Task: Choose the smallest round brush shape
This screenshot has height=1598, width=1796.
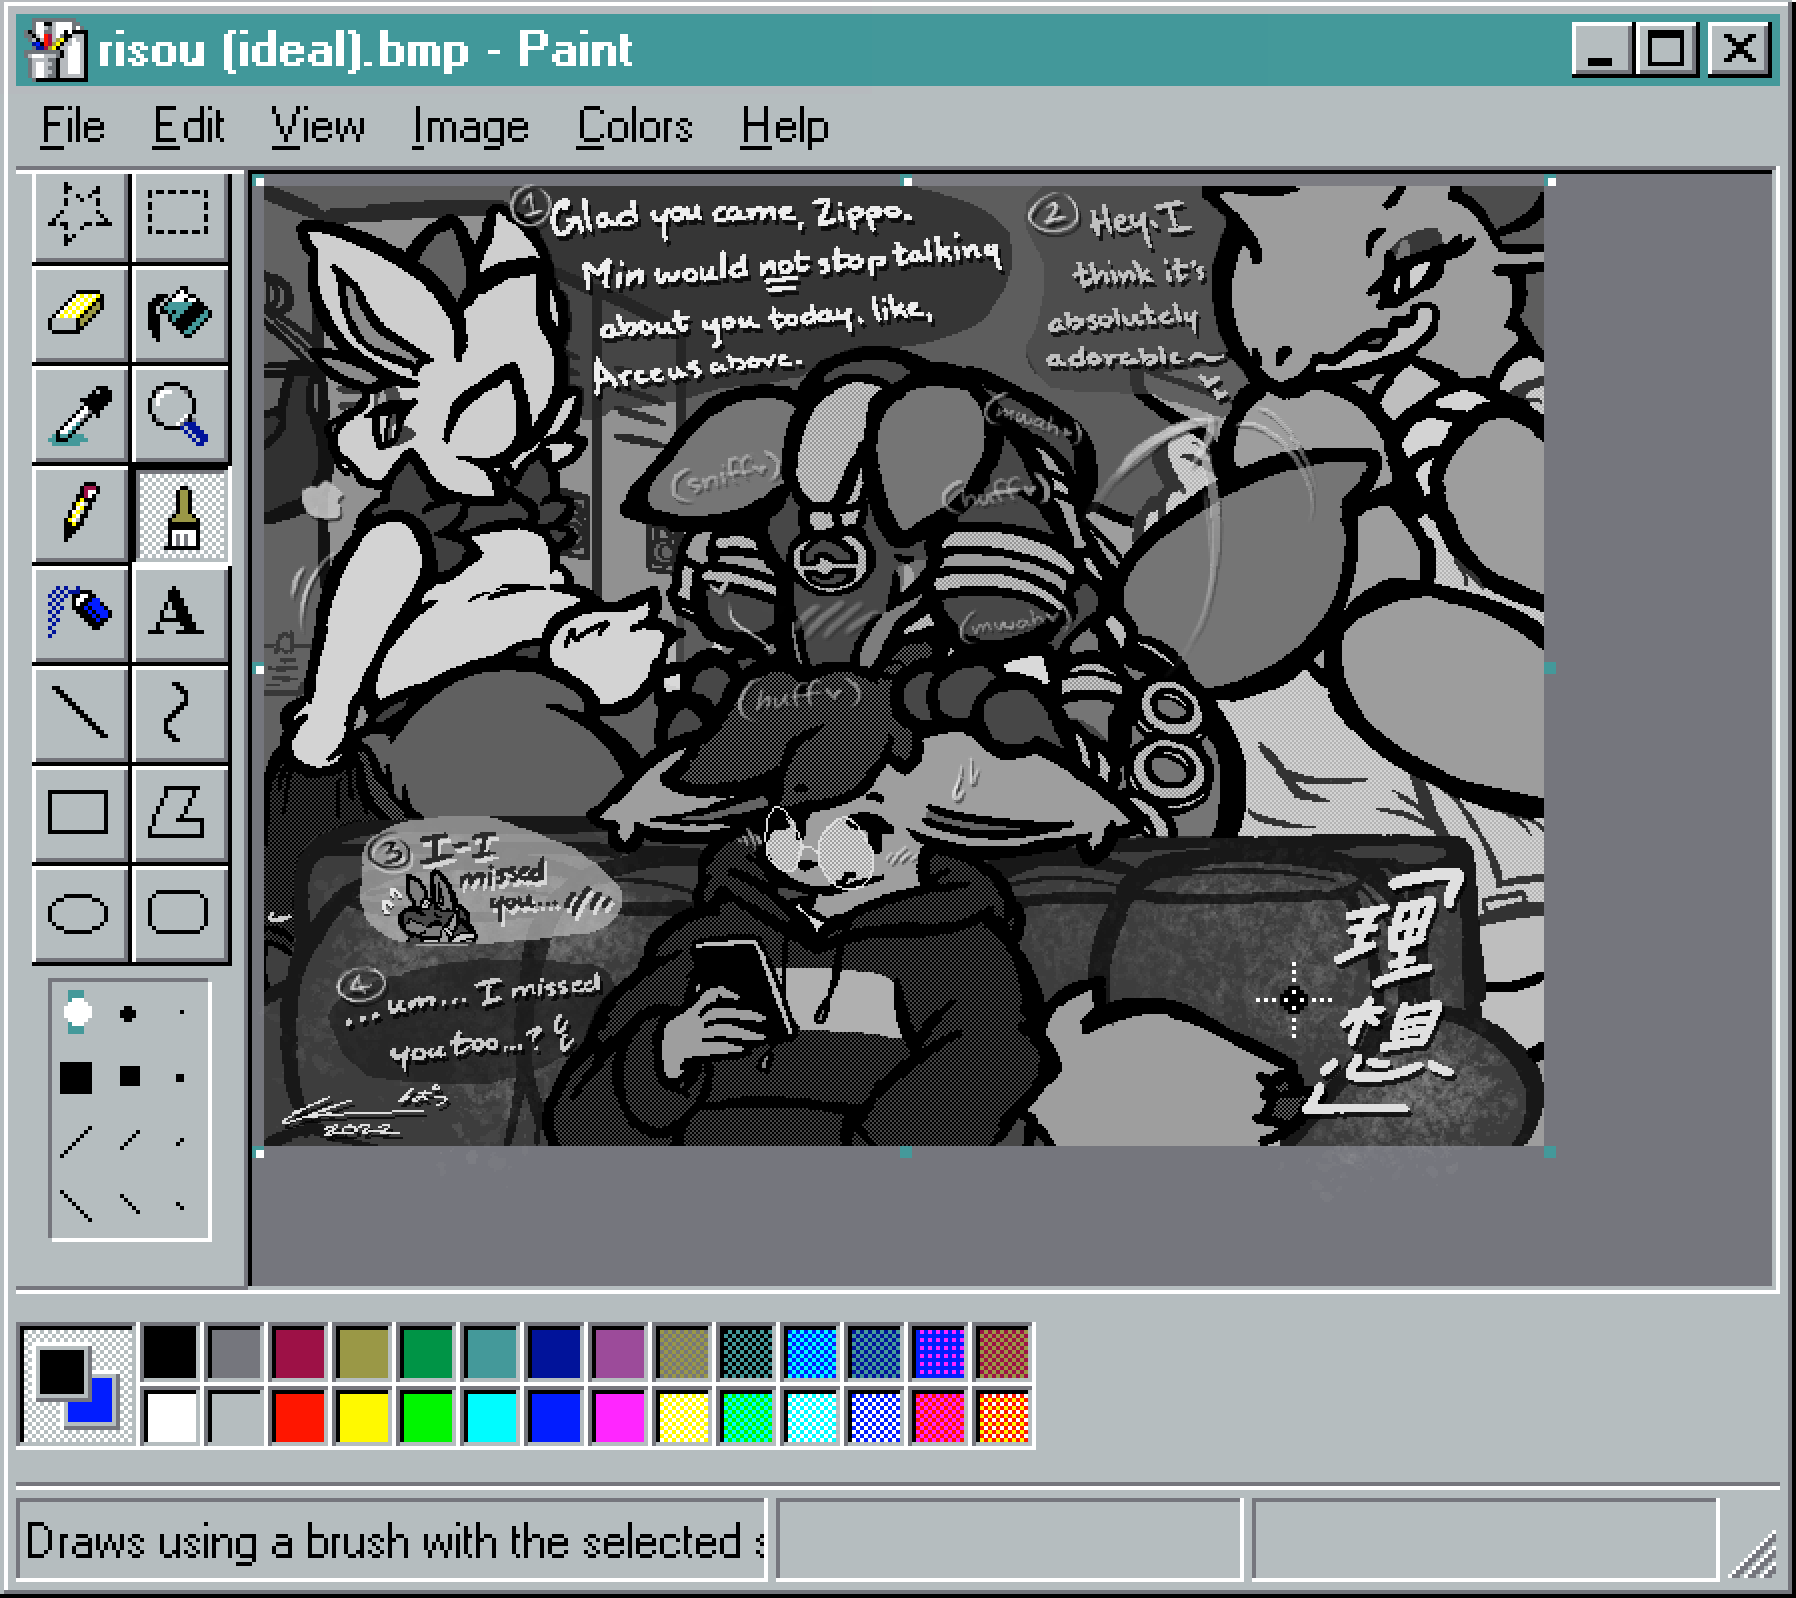Action: click(181, 1013)
